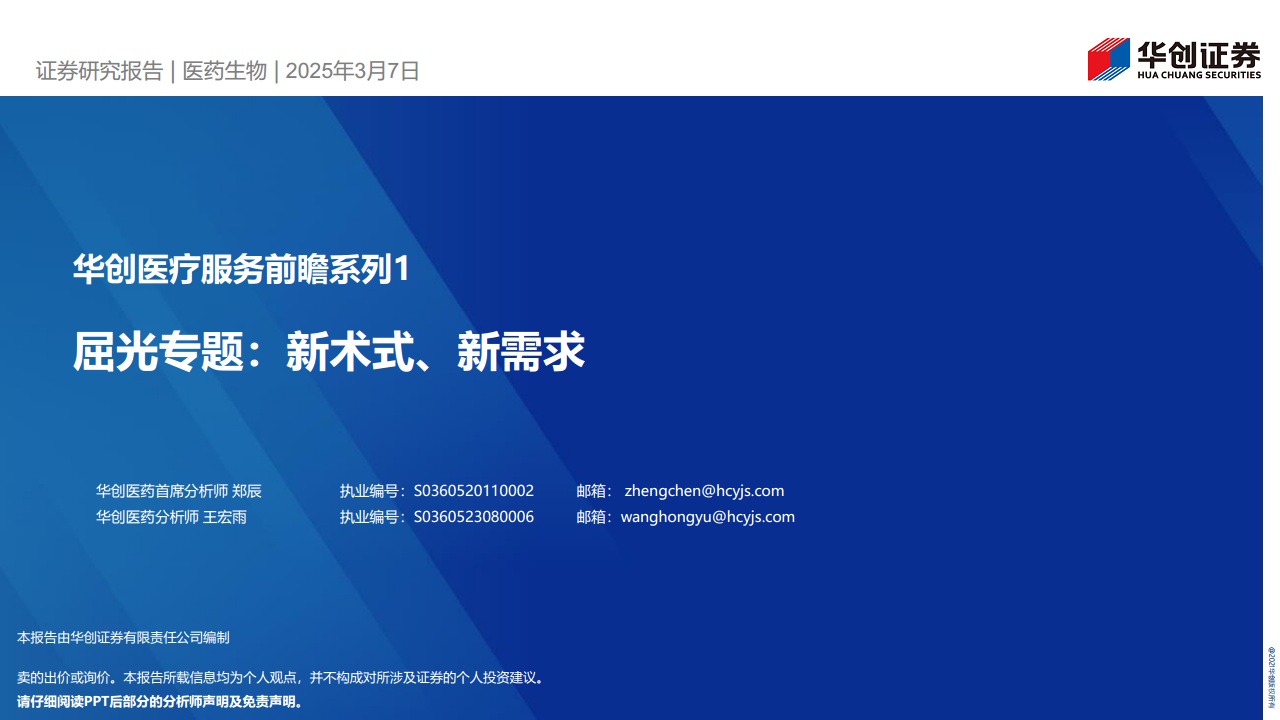This screenshot has height=720, width=1280.
Task: Click the "HUA CHUANG SECURITIES" caption
Action: click(x=1199, y=75)
